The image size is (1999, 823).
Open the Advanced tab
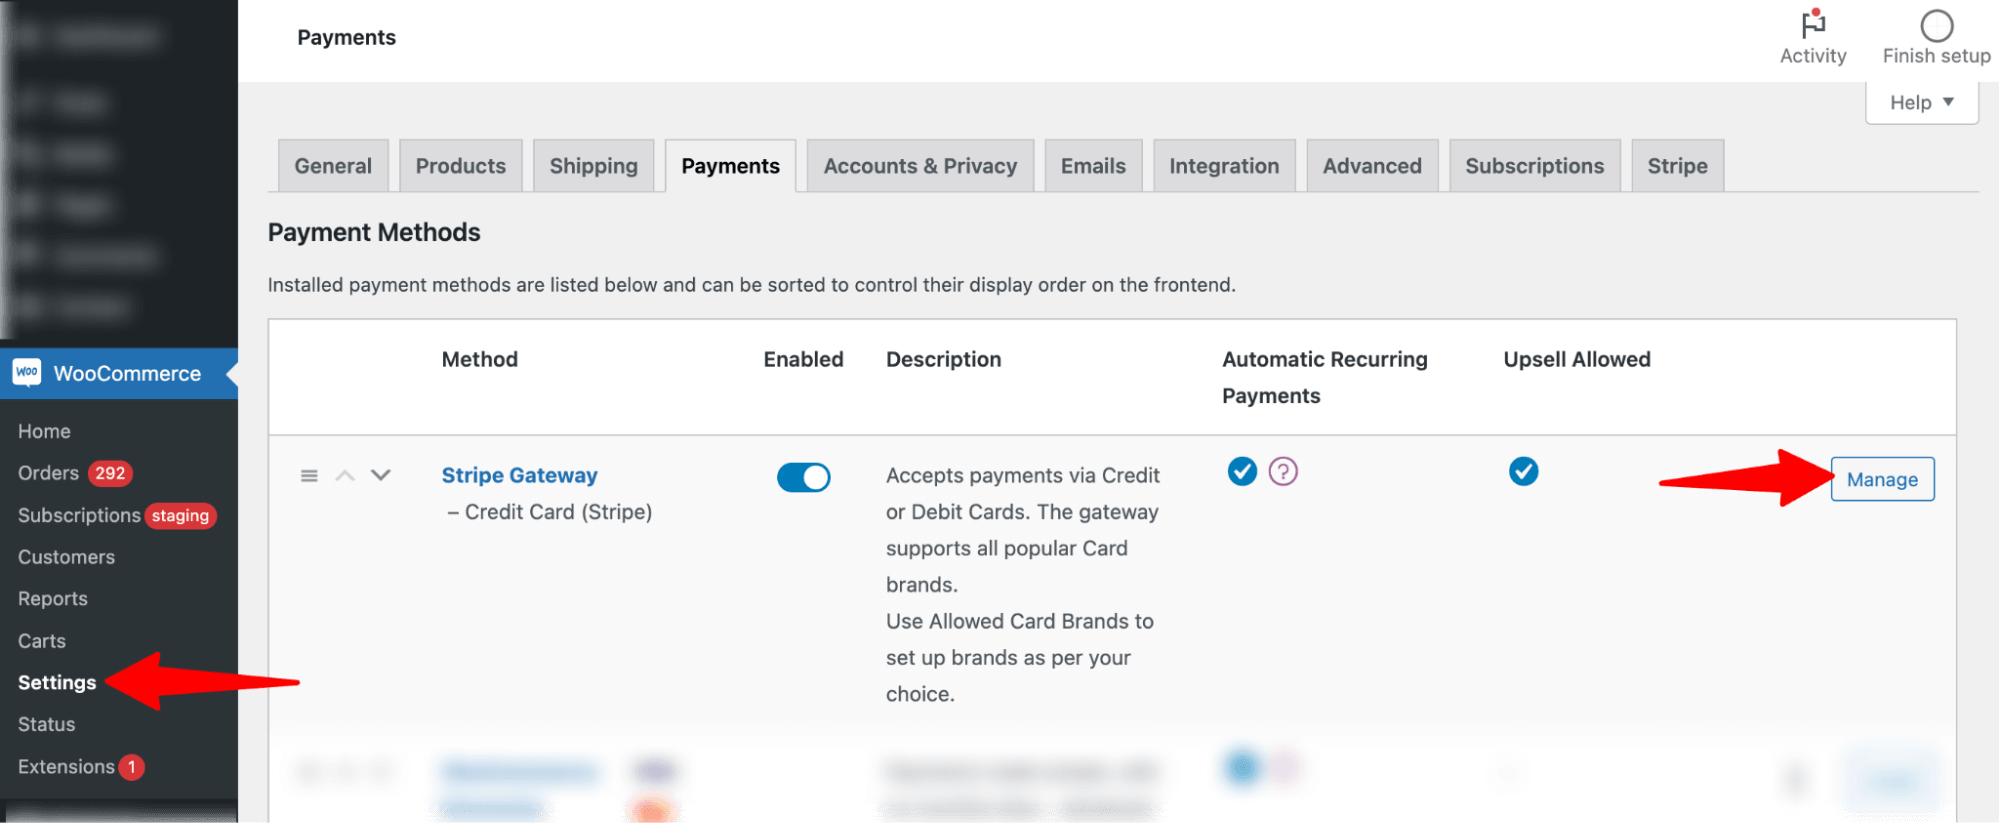1372,166
